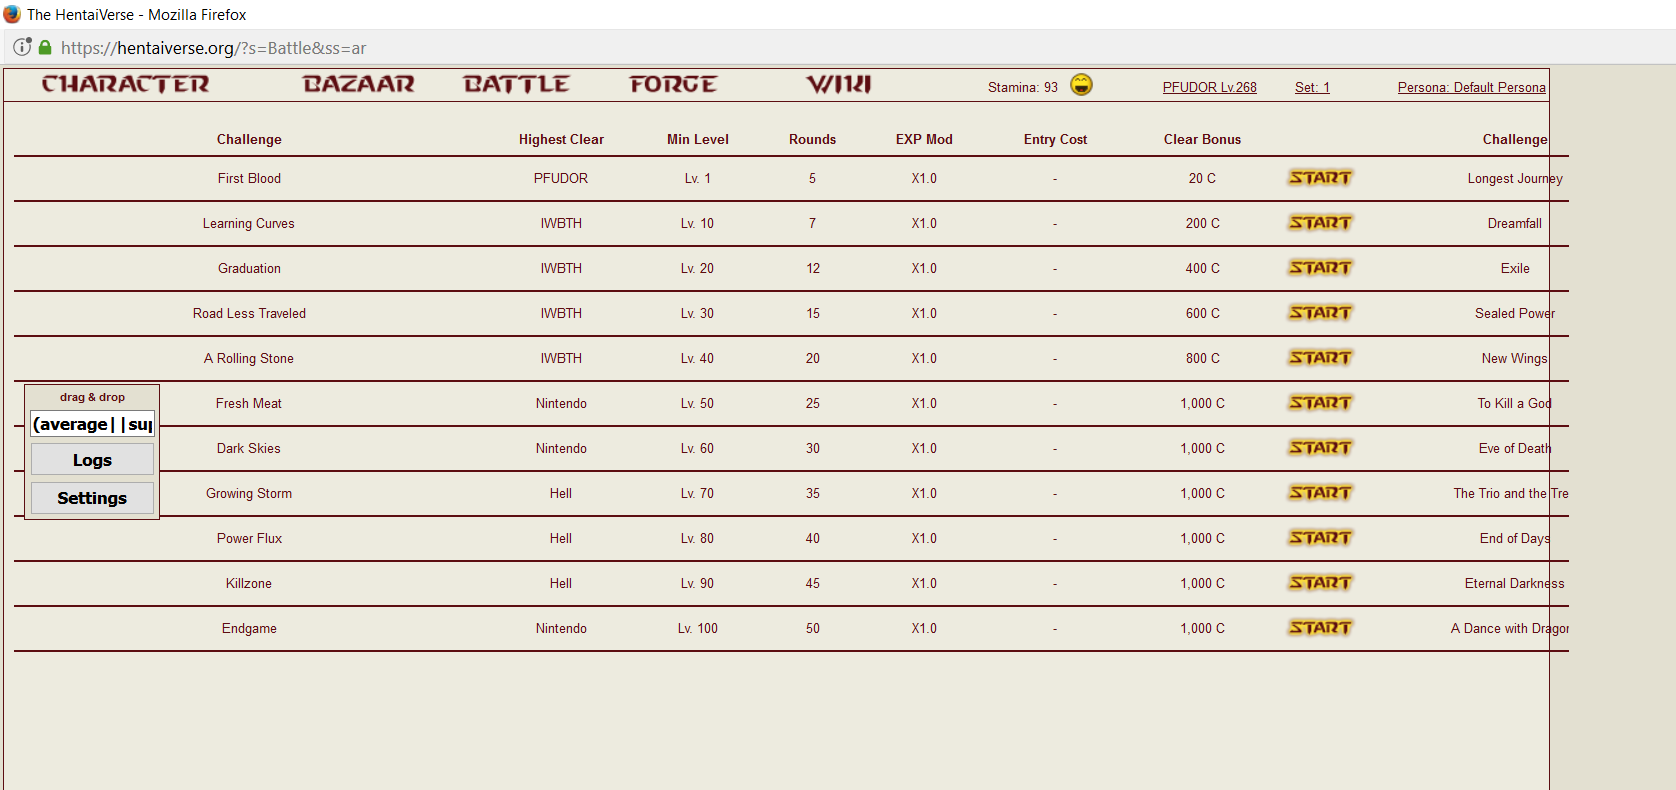
Task: Click the Killzone challenge name
Action: click(x=249, y=583)
